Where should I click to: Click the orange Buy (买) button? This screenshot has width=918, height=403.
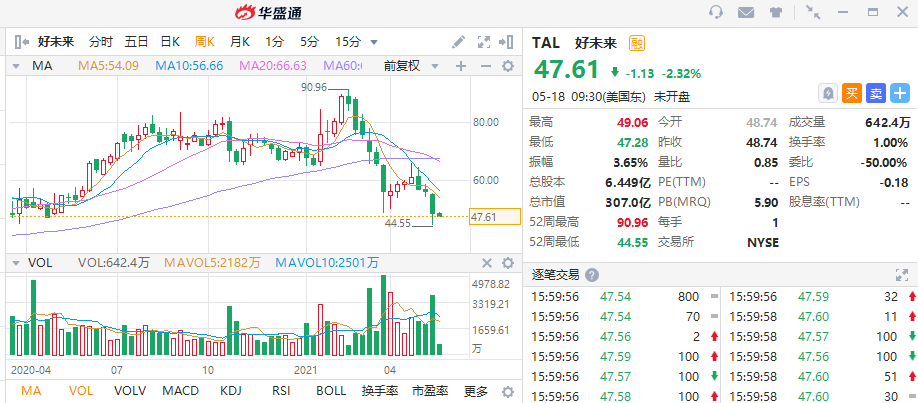click(851, 93)
